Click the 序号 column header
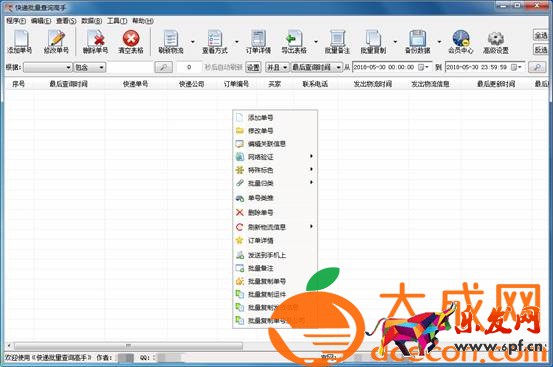The image size is (553, 367). (18, 84)
